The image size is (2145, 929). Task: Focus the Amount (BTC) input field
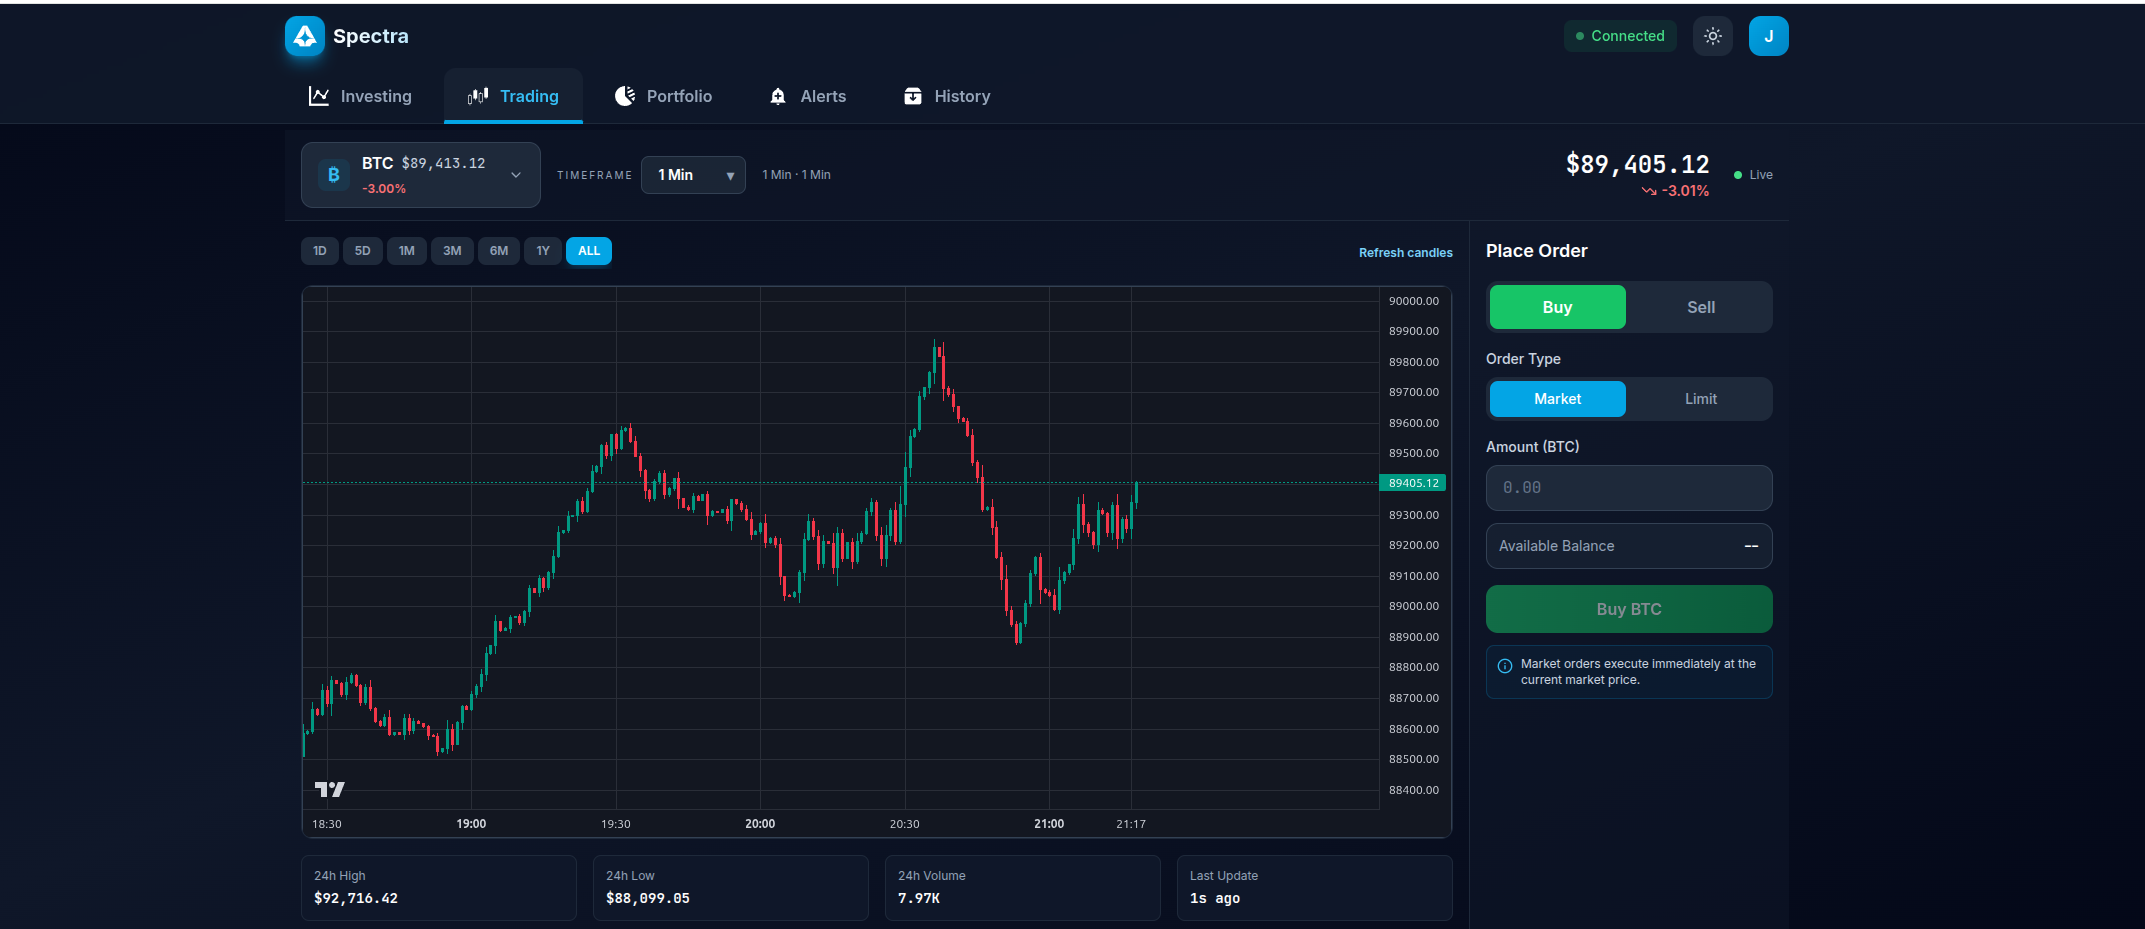(x=1629, y=488)
